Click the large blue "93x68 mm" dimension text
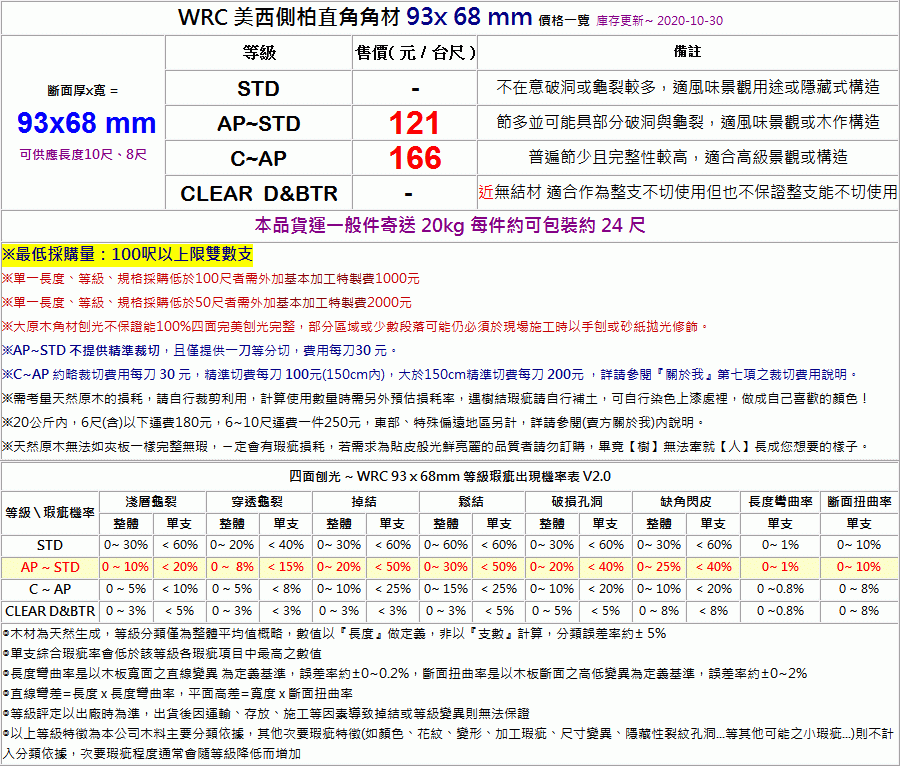 86,123
